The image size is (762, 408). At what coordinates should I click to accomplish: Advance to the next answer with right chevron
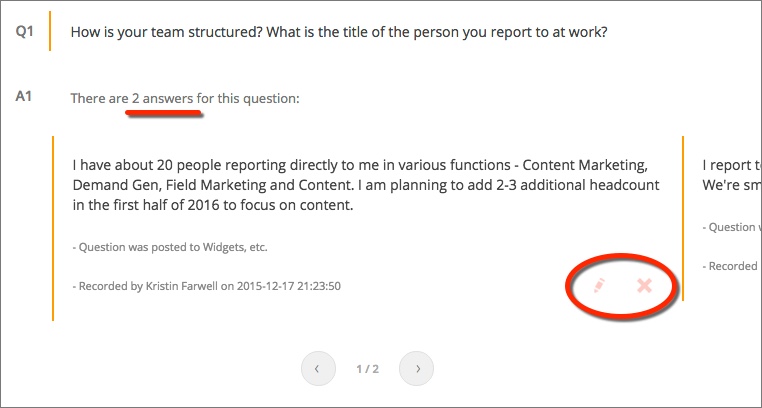(416, 369)
